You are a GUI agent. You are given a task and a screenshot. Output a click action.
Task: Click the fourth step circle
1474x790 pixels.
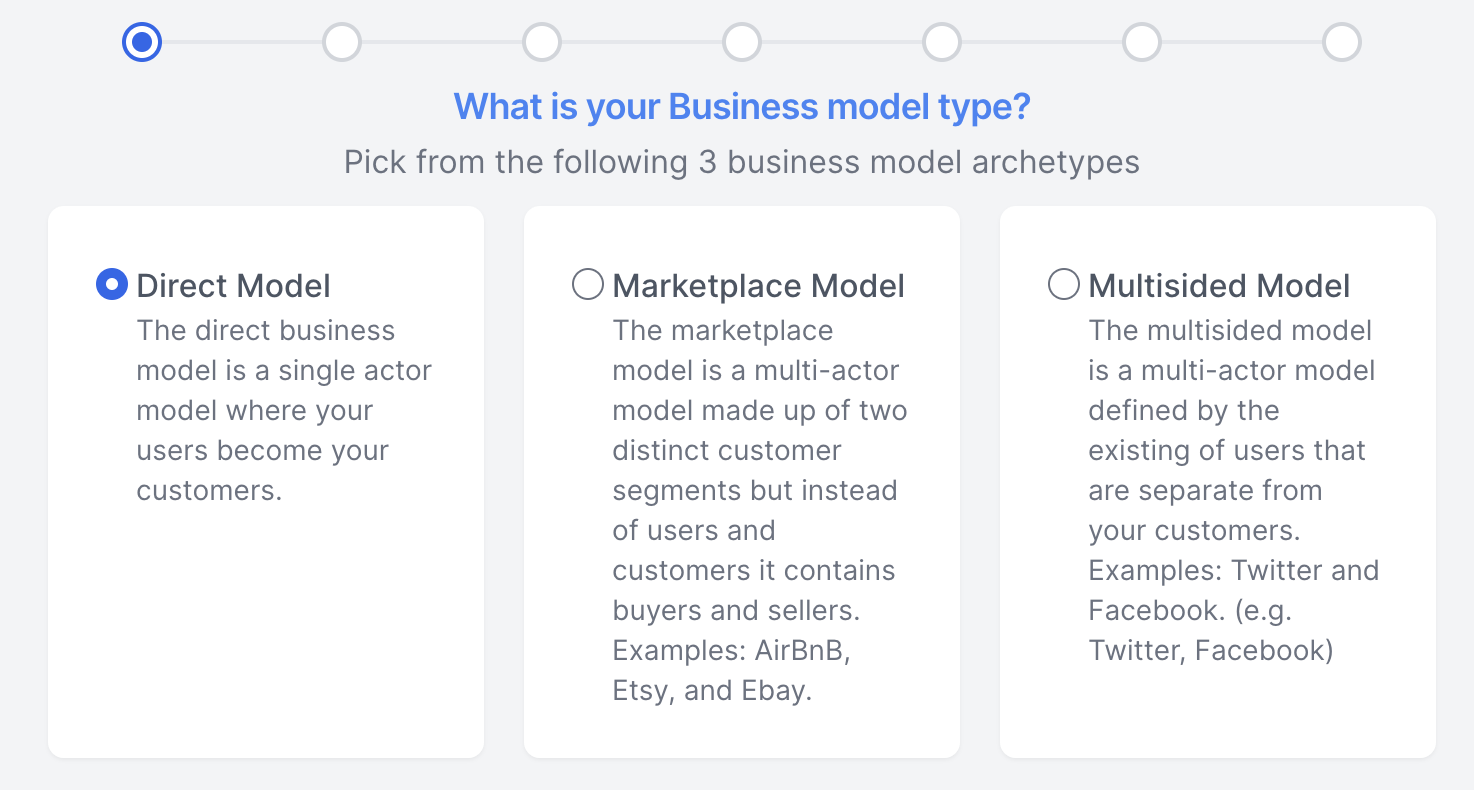pyautogui.click(x=741, y=42)
